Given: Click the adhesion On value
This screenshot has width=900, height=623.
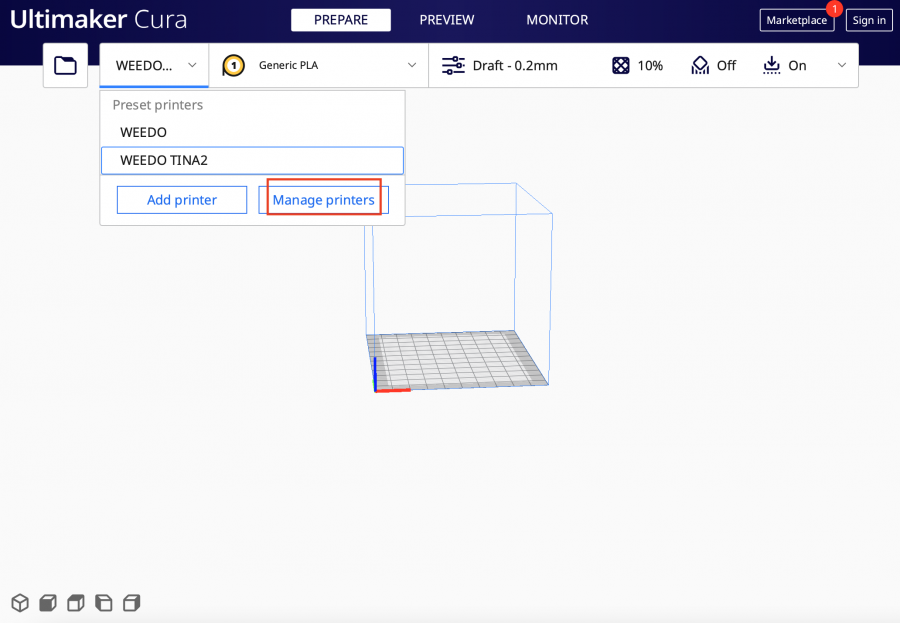Looking at the screenshot, I should pyautogui.click(x=797, y=66).
